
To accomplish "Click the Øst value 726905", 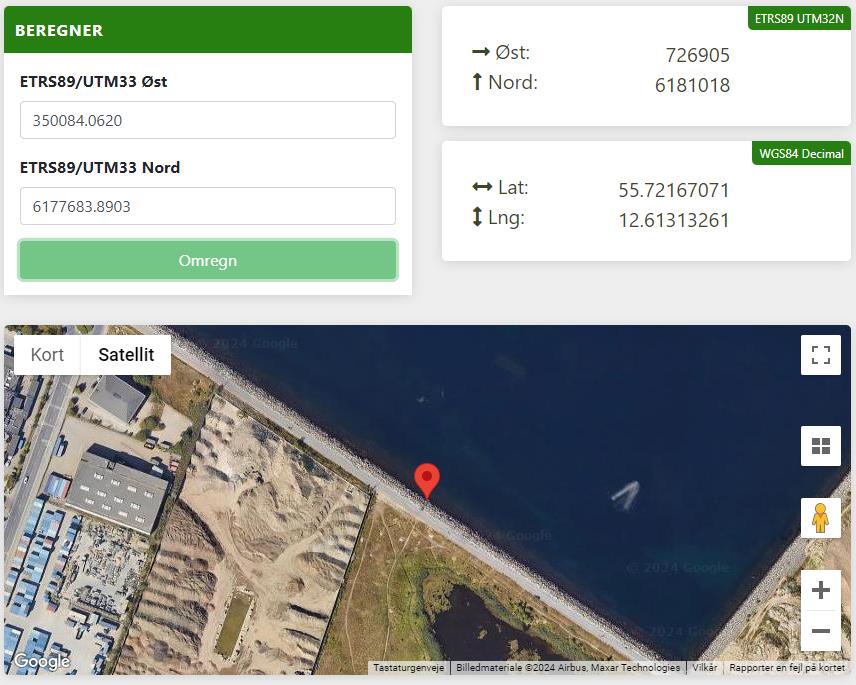I will (x=698, y=55).
